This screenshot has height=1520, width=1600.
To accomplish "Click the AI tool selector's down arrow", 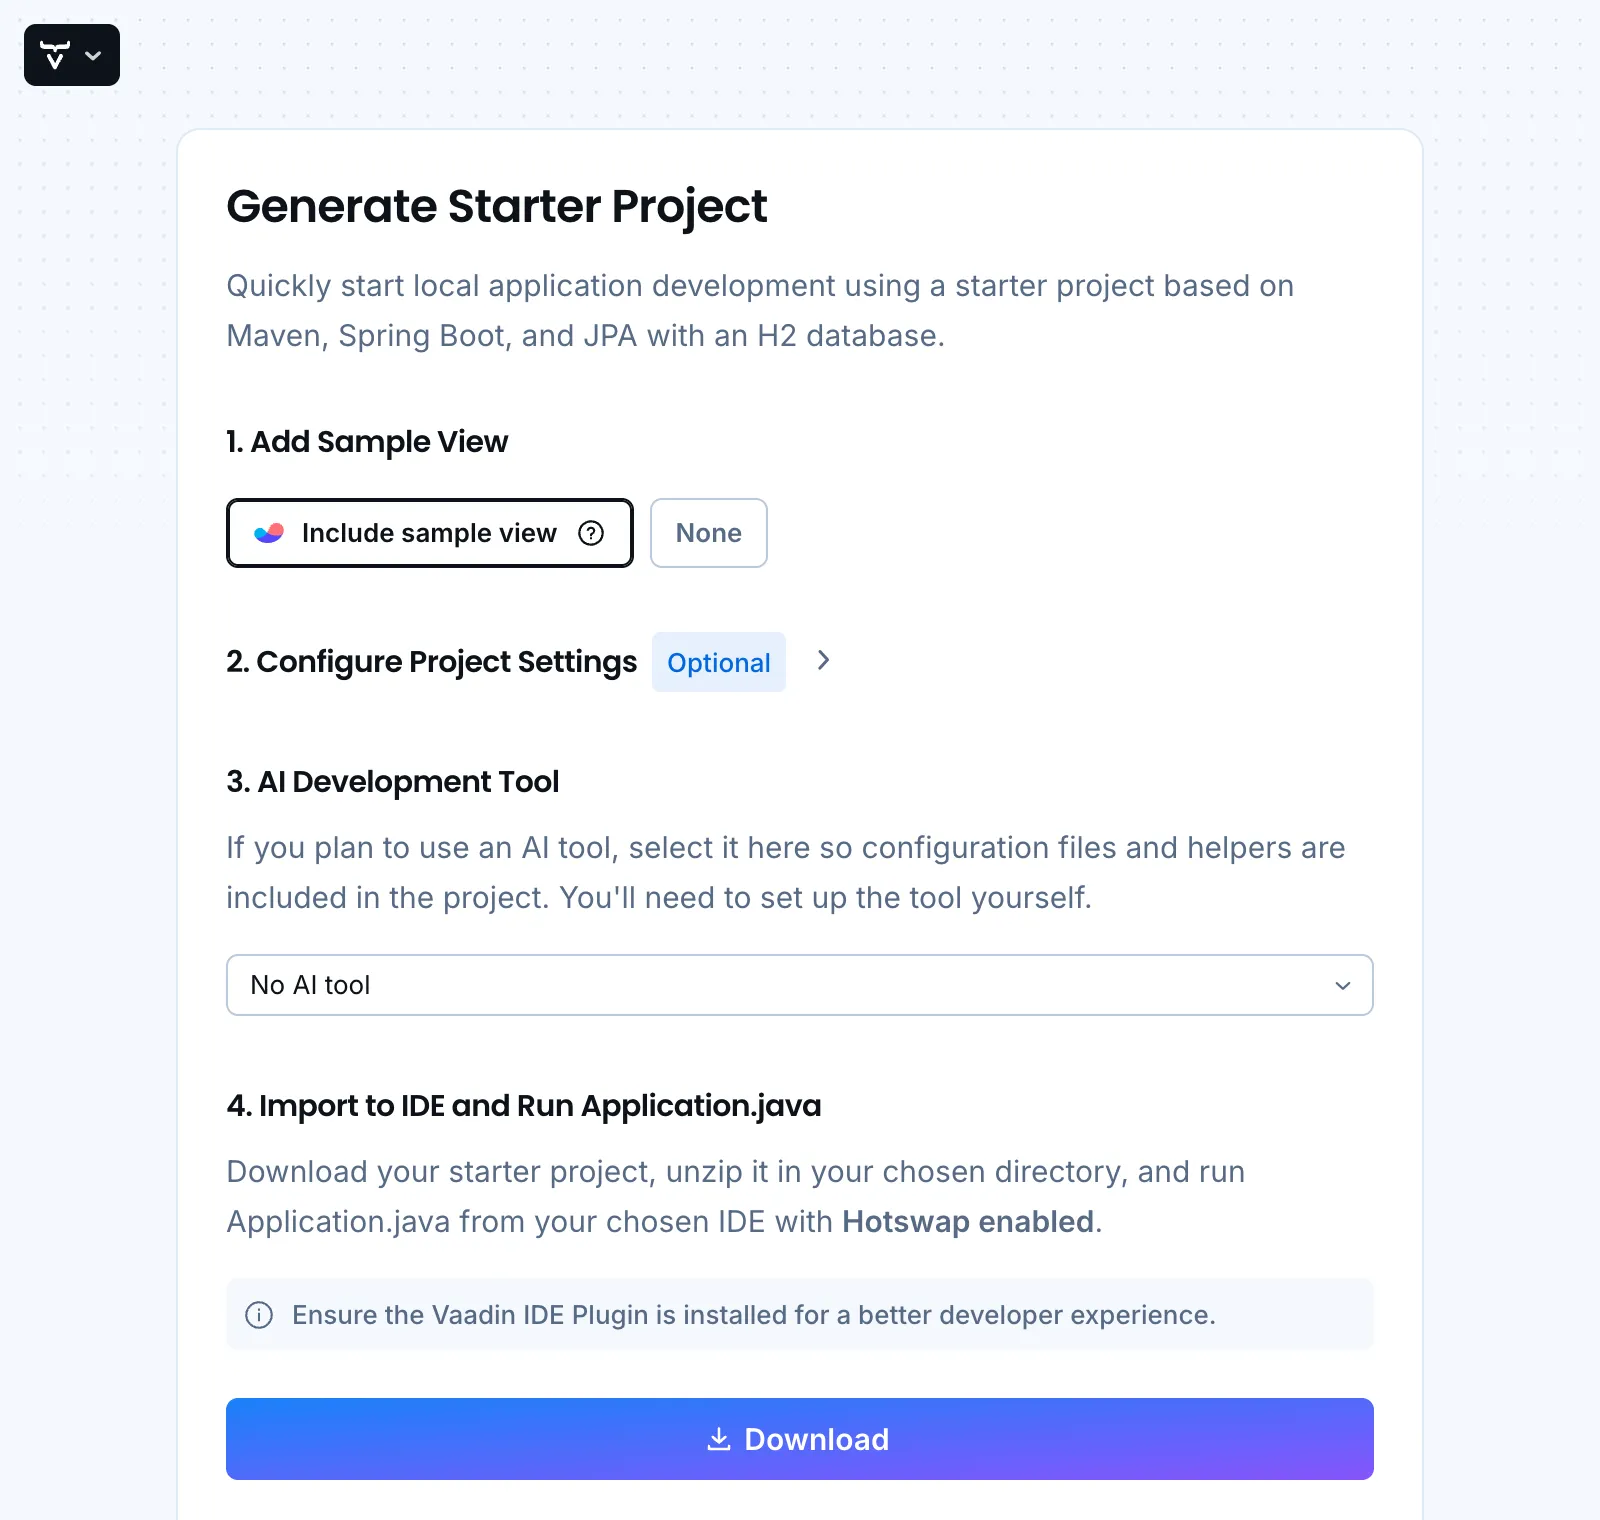I will (x=1342, y=985).
